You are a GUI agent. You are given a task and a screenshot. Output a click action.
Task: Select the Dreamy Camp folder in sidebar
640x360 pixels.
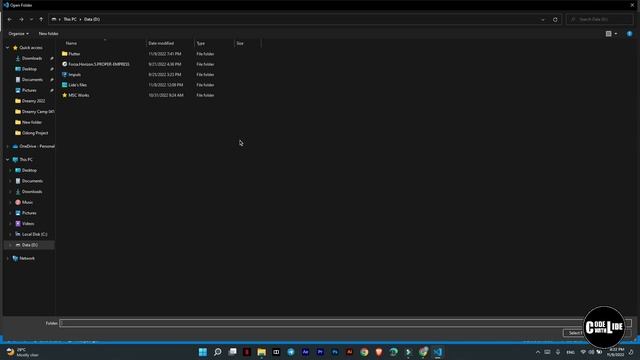(38, 111)
